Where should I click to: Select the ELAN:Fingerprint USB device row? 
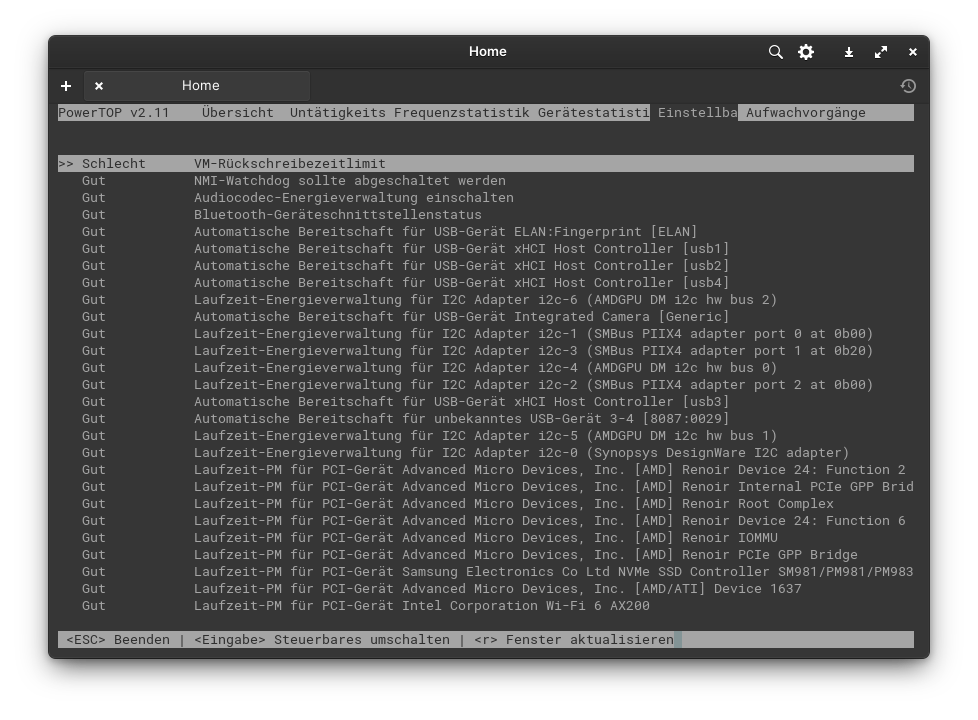pyautogui.click(x=486, y=231)
